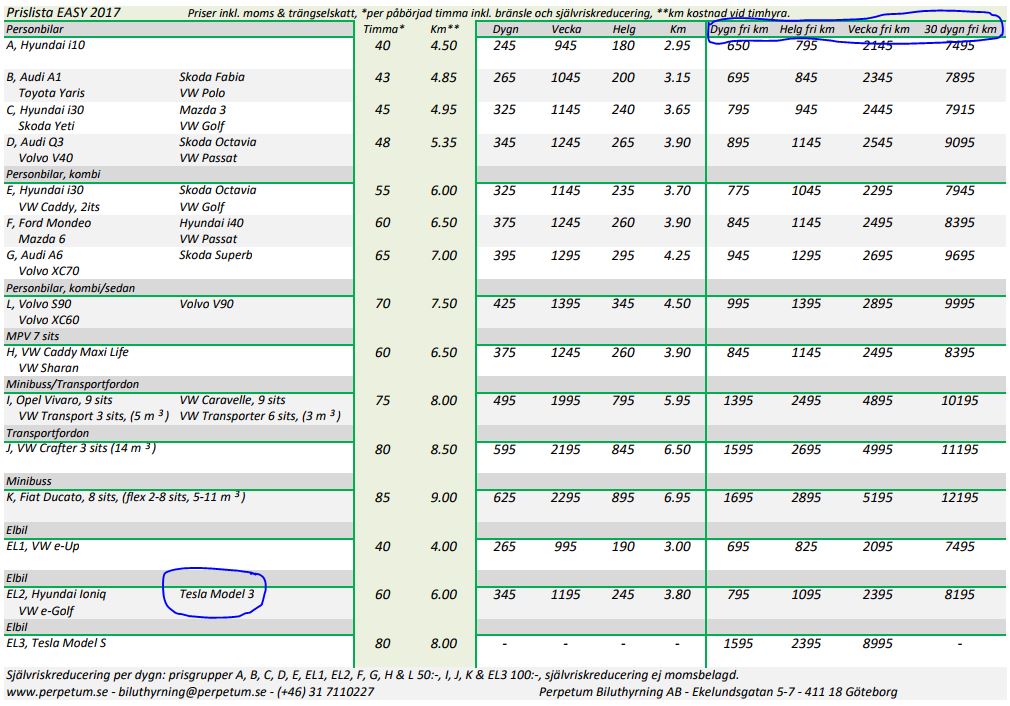Open the www.perpetum.se website link
1010x706 pixels.
(x=57, y=692)
